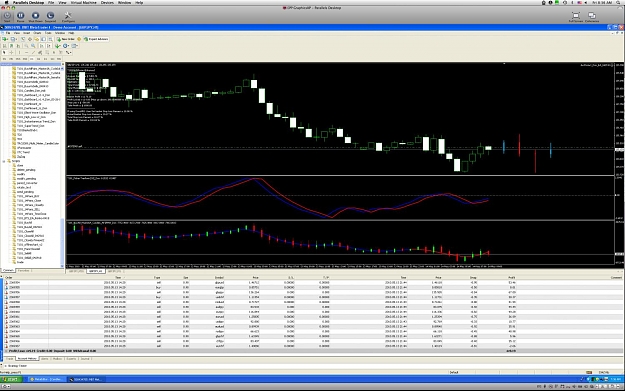Image resolution: width=625 pixels, height=391 pixels.
Task: Select the Fibonacci Retracement tool
Action: [47, 53]
